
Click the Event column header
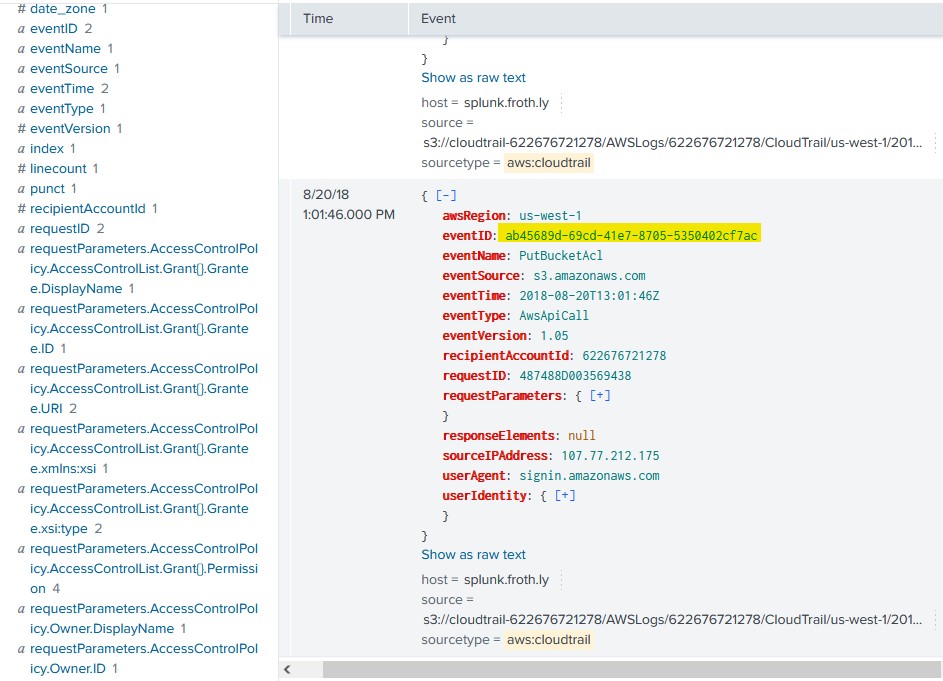click(438, 18)
